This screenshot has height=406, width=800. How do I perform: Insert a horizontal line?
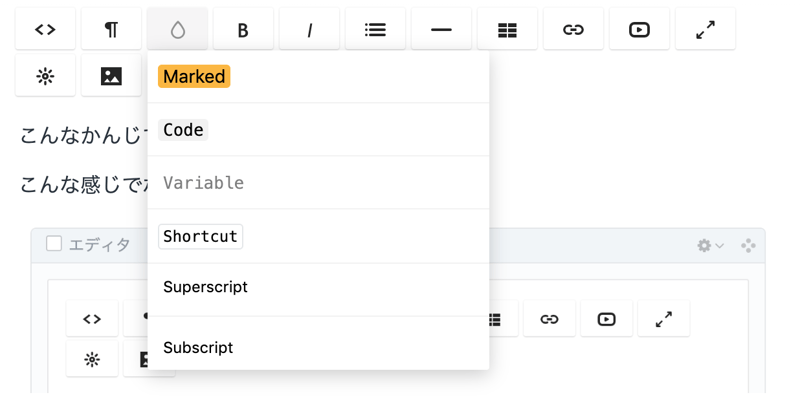(x=441, y=30)
